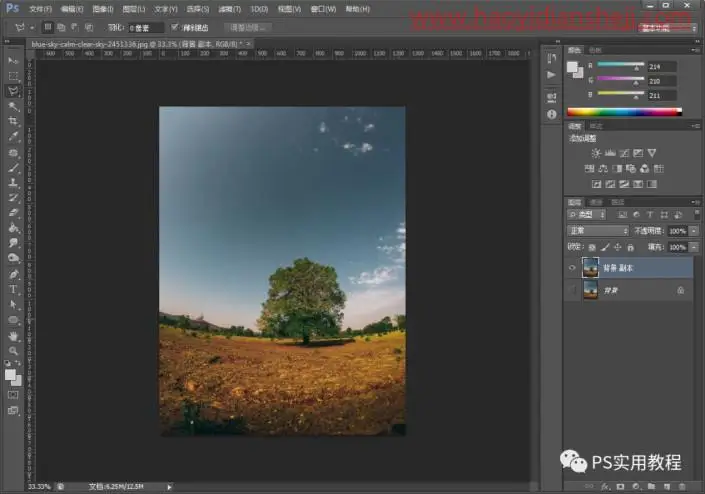This screenshot has height=494, width=705.
Task: Add a Curves adjustment
Action: point(624,153)
